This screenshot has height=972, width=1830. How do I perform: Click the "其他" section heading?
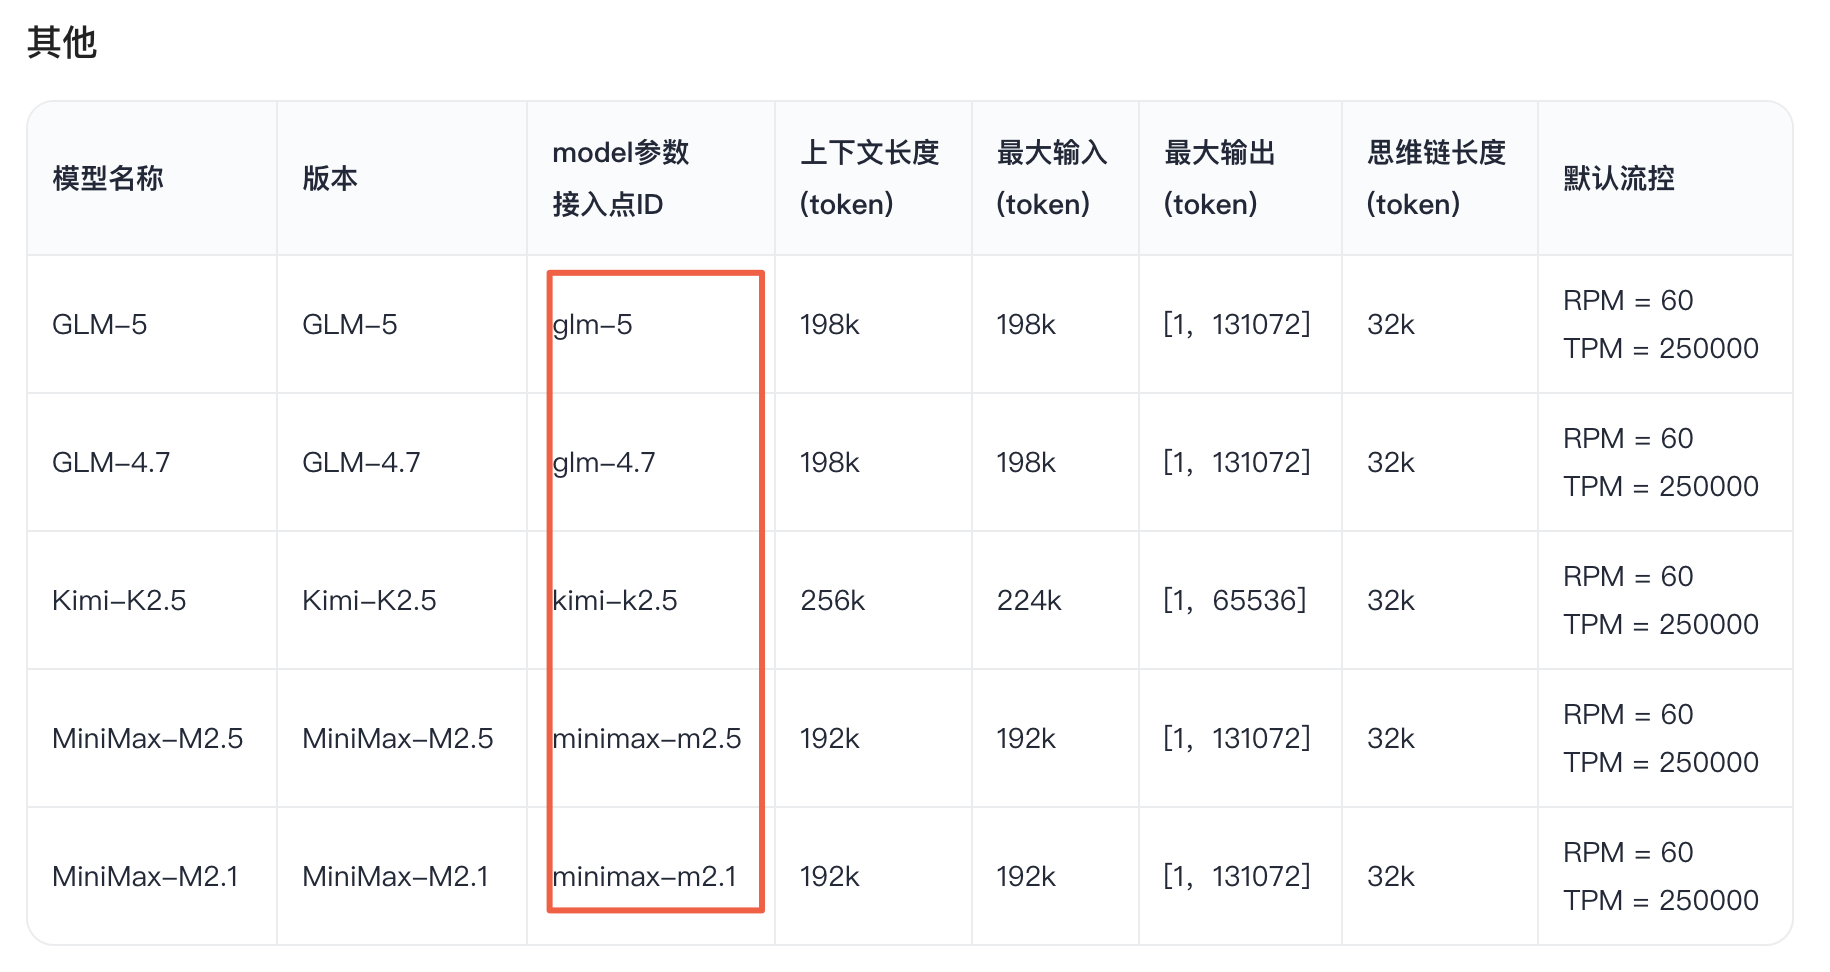(x=62, y=43)
